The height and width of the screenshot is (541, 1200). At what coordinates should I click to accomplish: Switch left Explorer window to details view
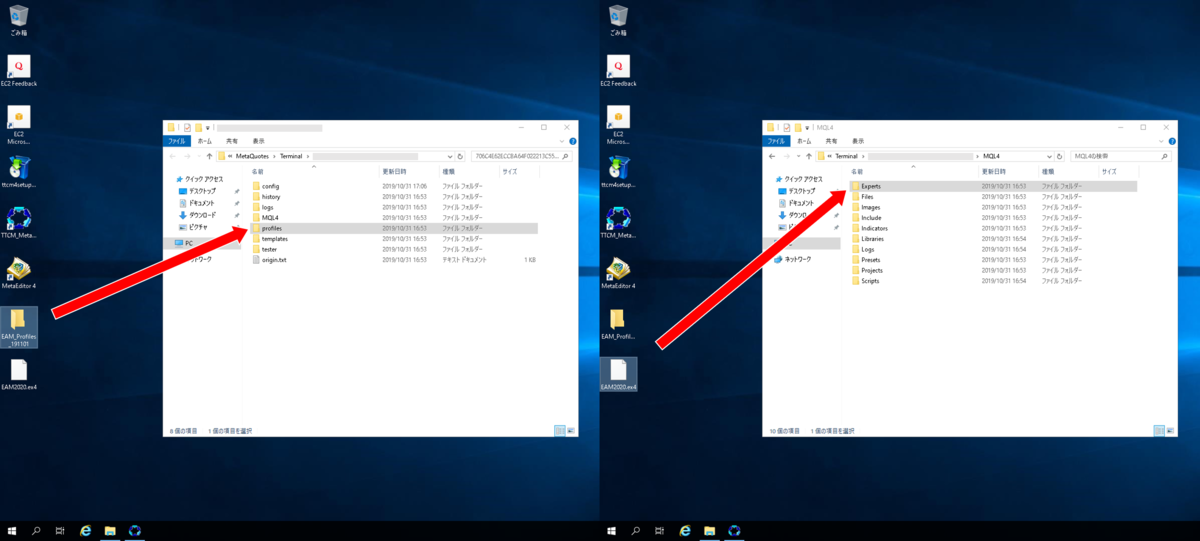tap(560, 430)
